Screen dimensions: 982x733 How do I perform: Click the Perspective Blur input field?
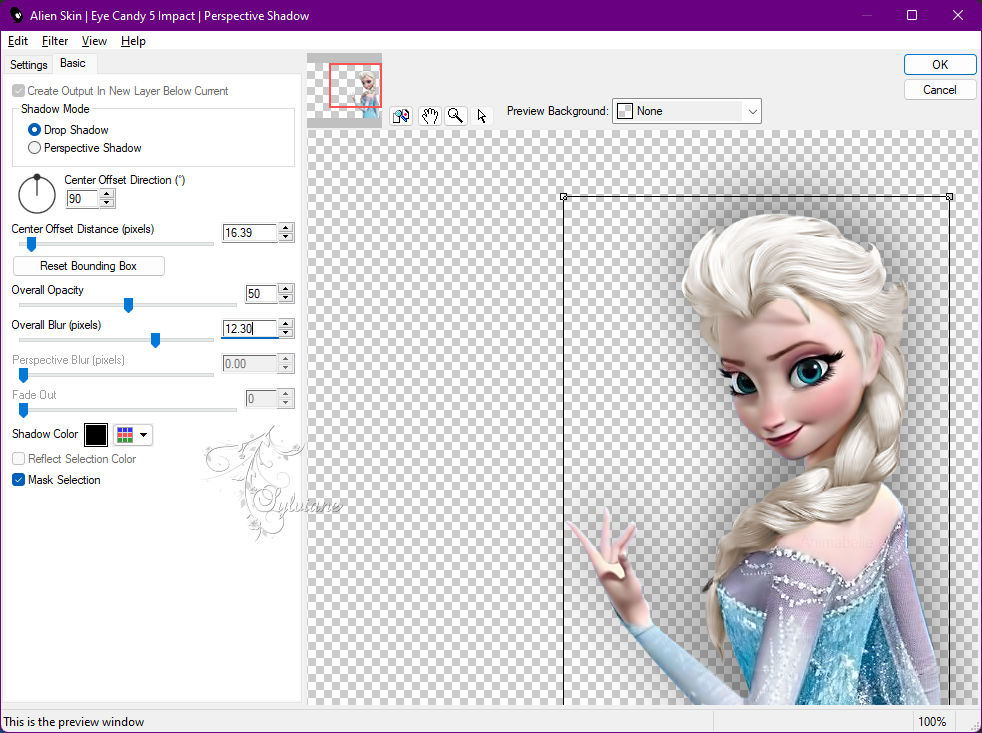[249, 363]
